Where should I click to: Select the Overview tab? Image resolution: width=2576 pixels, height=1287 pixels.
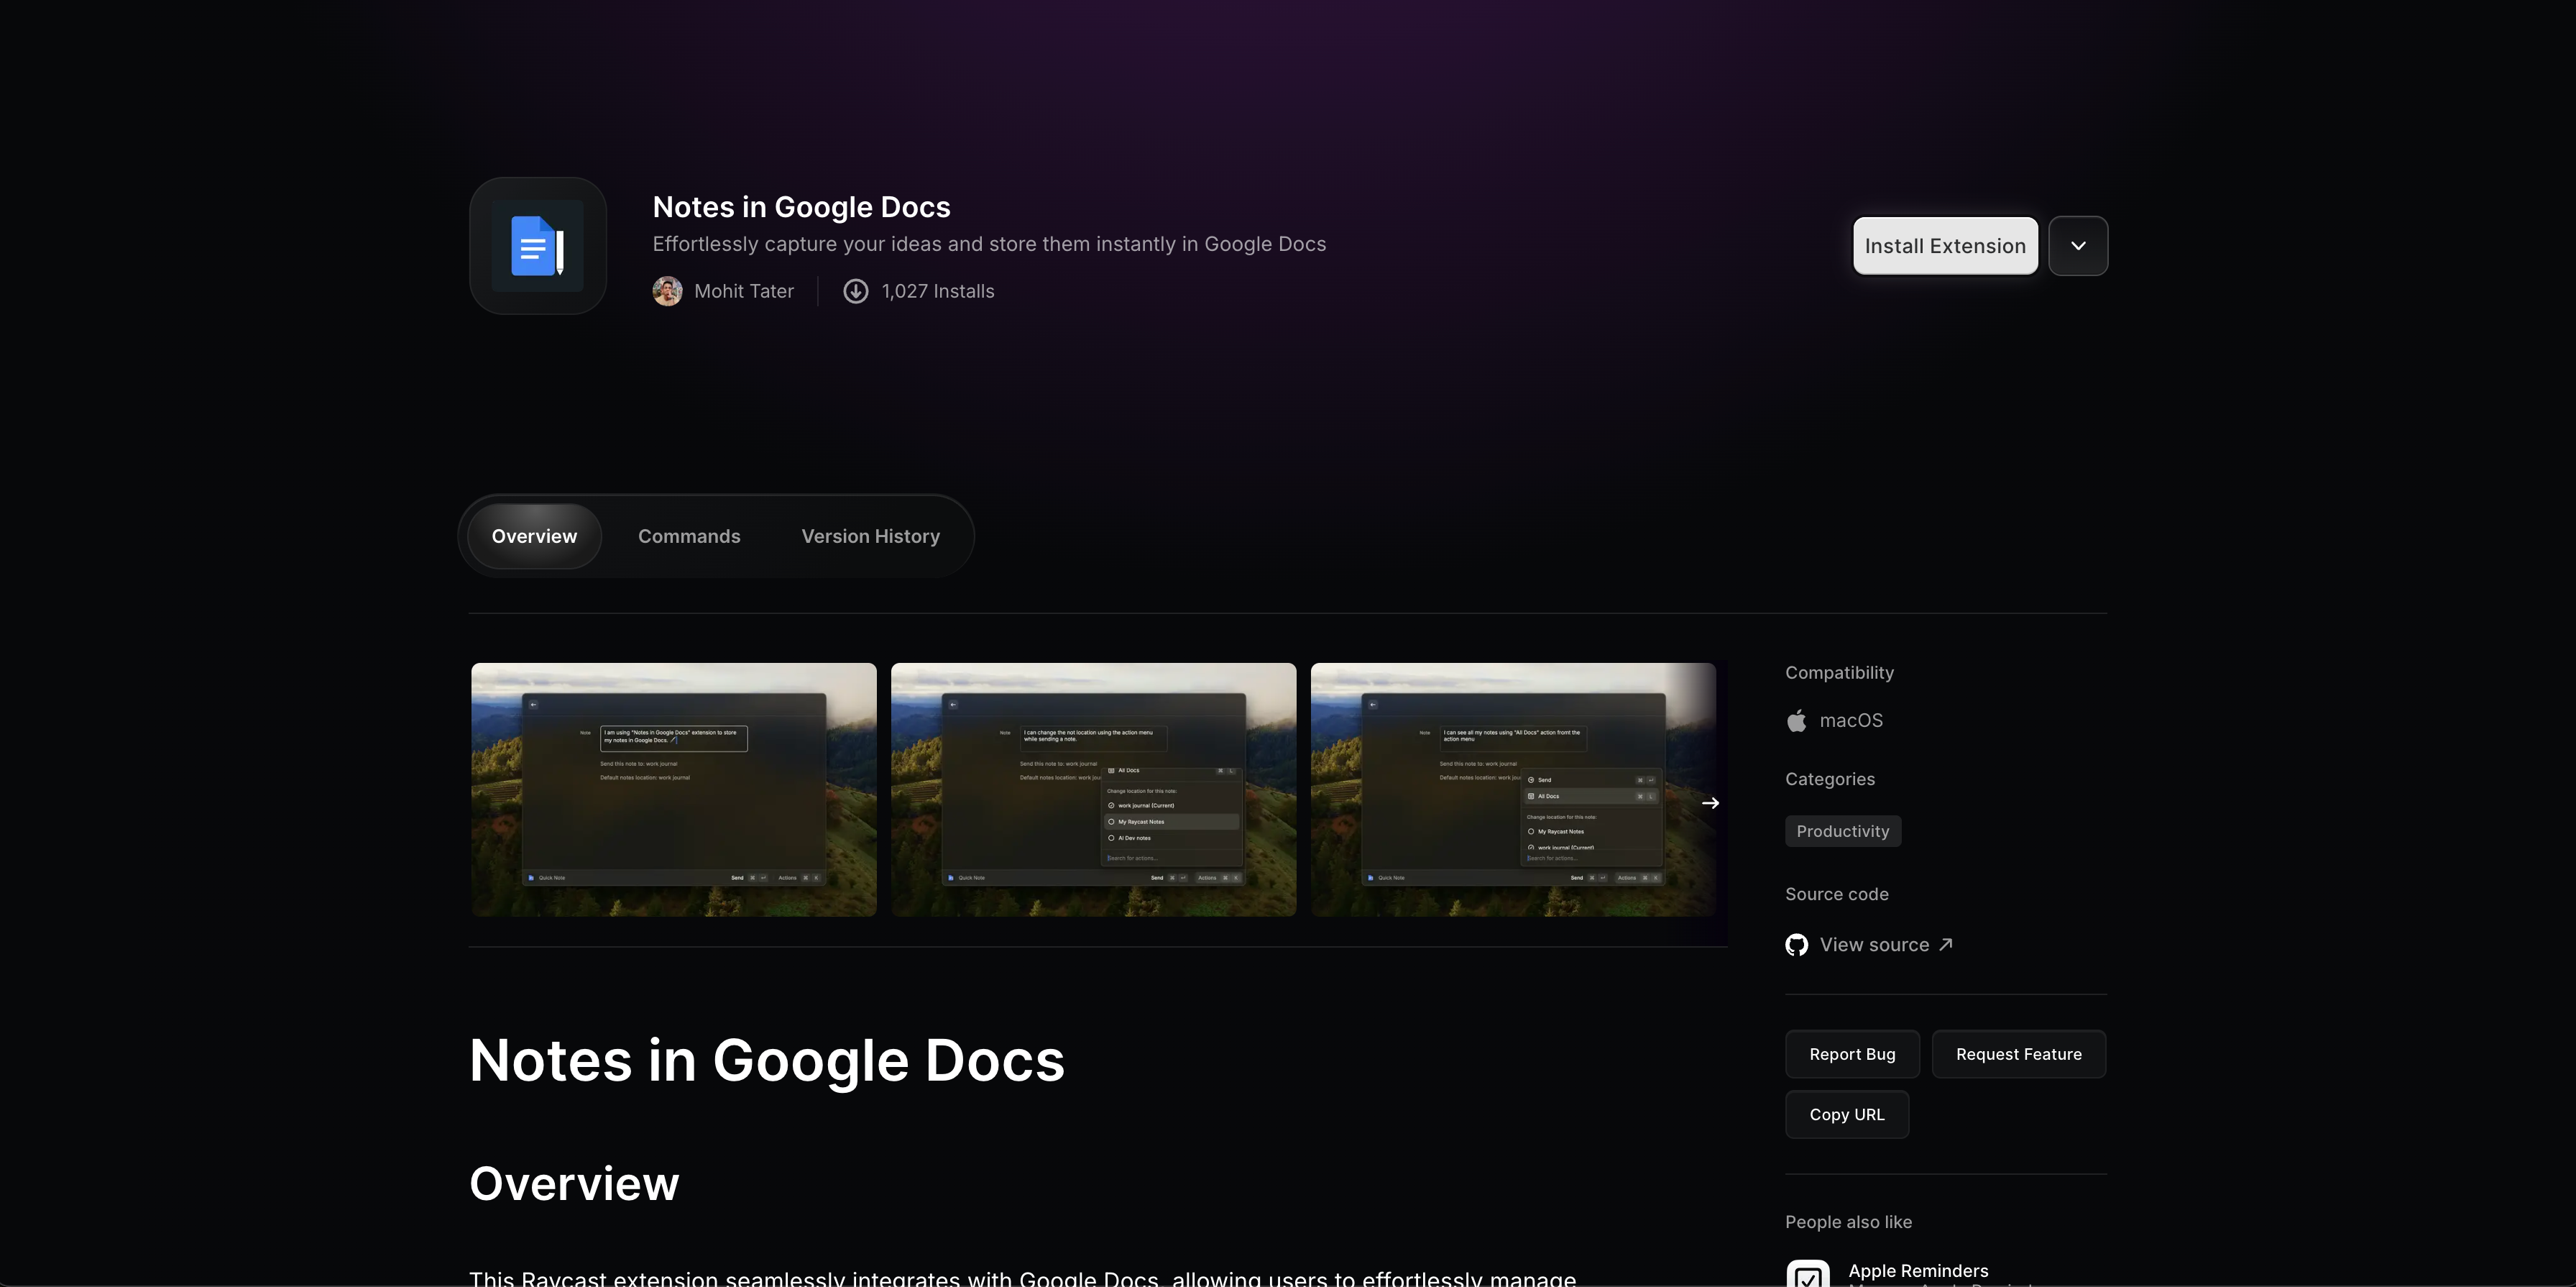(533, 536)
